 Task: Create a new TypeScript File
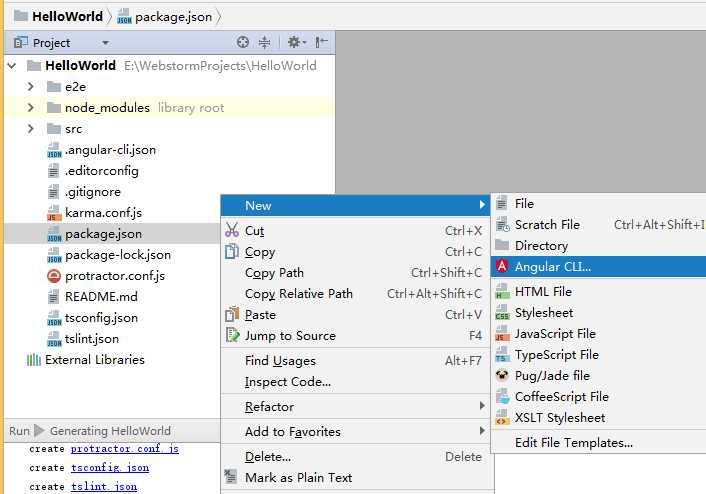click(599, 354)
